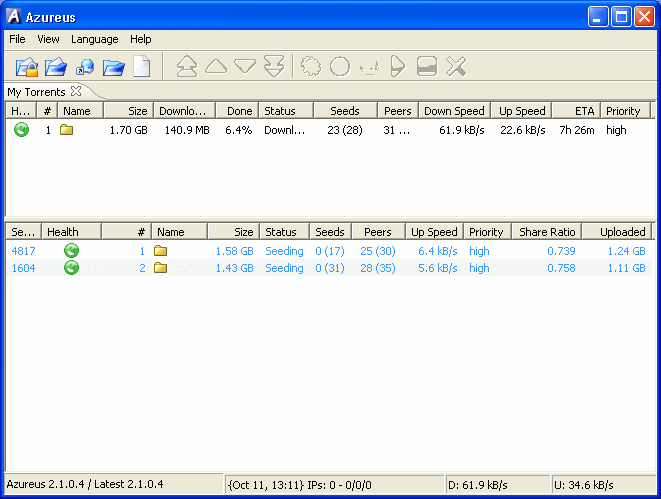Click the 0.758 share ratio value
This screenshot has width=661, height=499.
(x=561, y=268)
